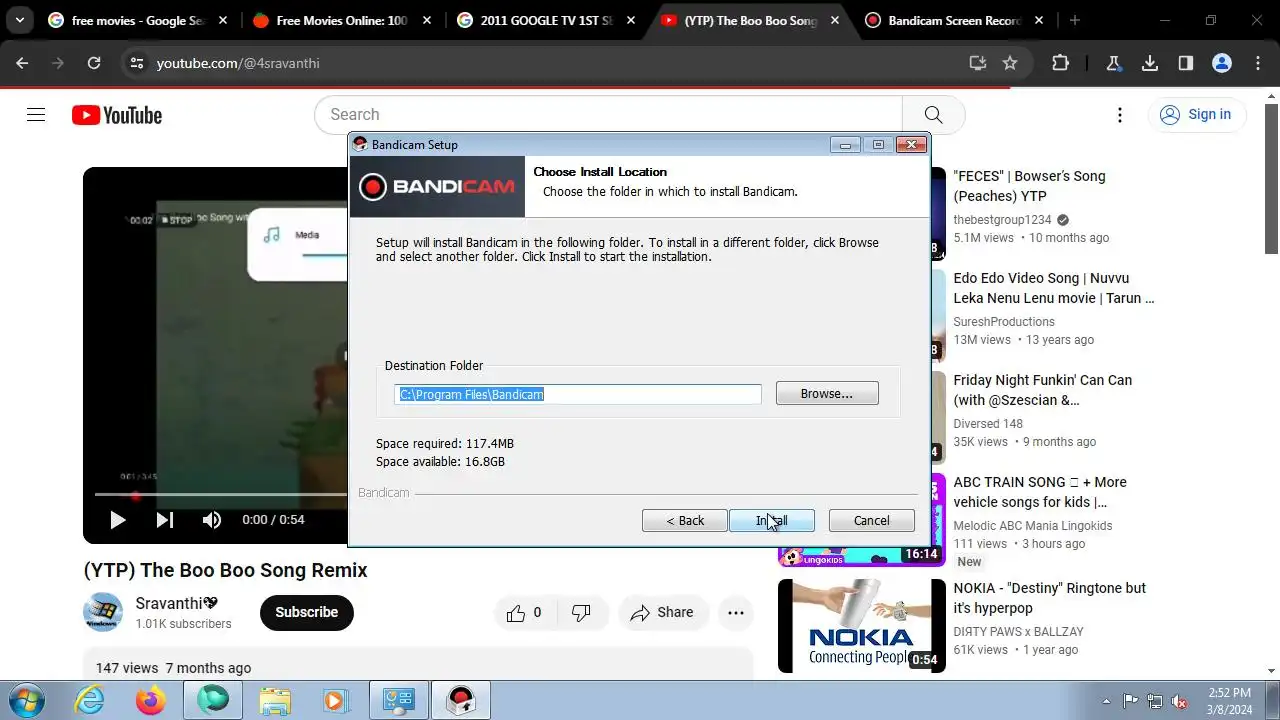
Task: Click the Destination Folder path field
Action: coord(577,394)
